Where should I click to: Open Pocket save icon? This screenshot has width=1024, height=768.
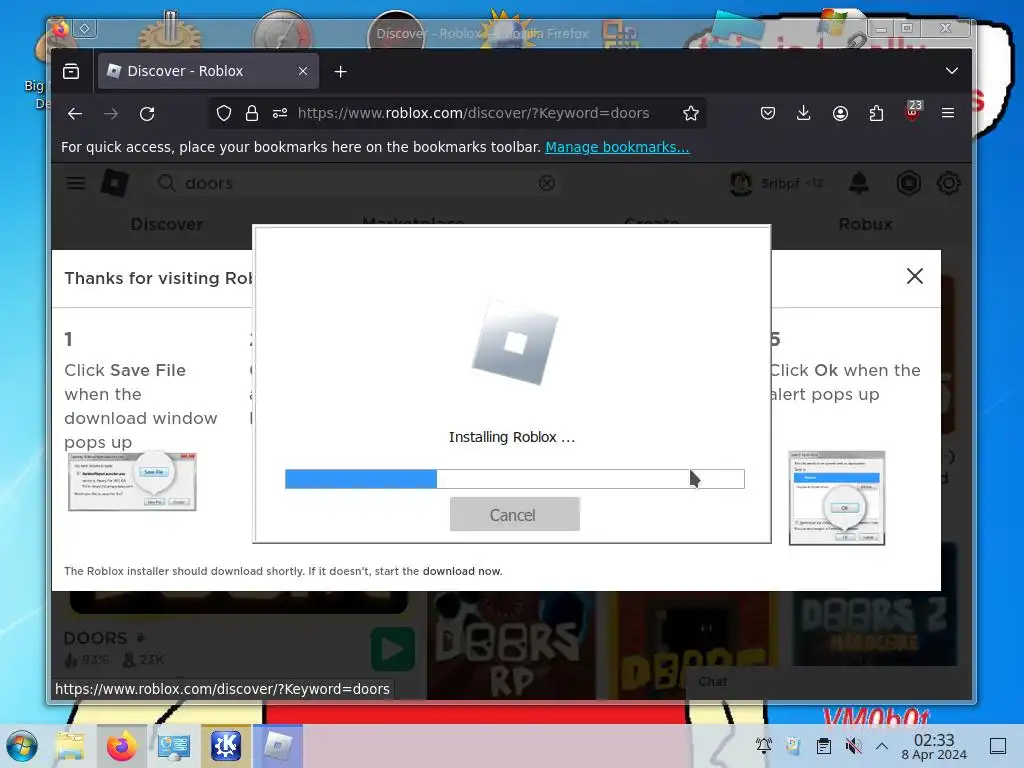point(768,114)
